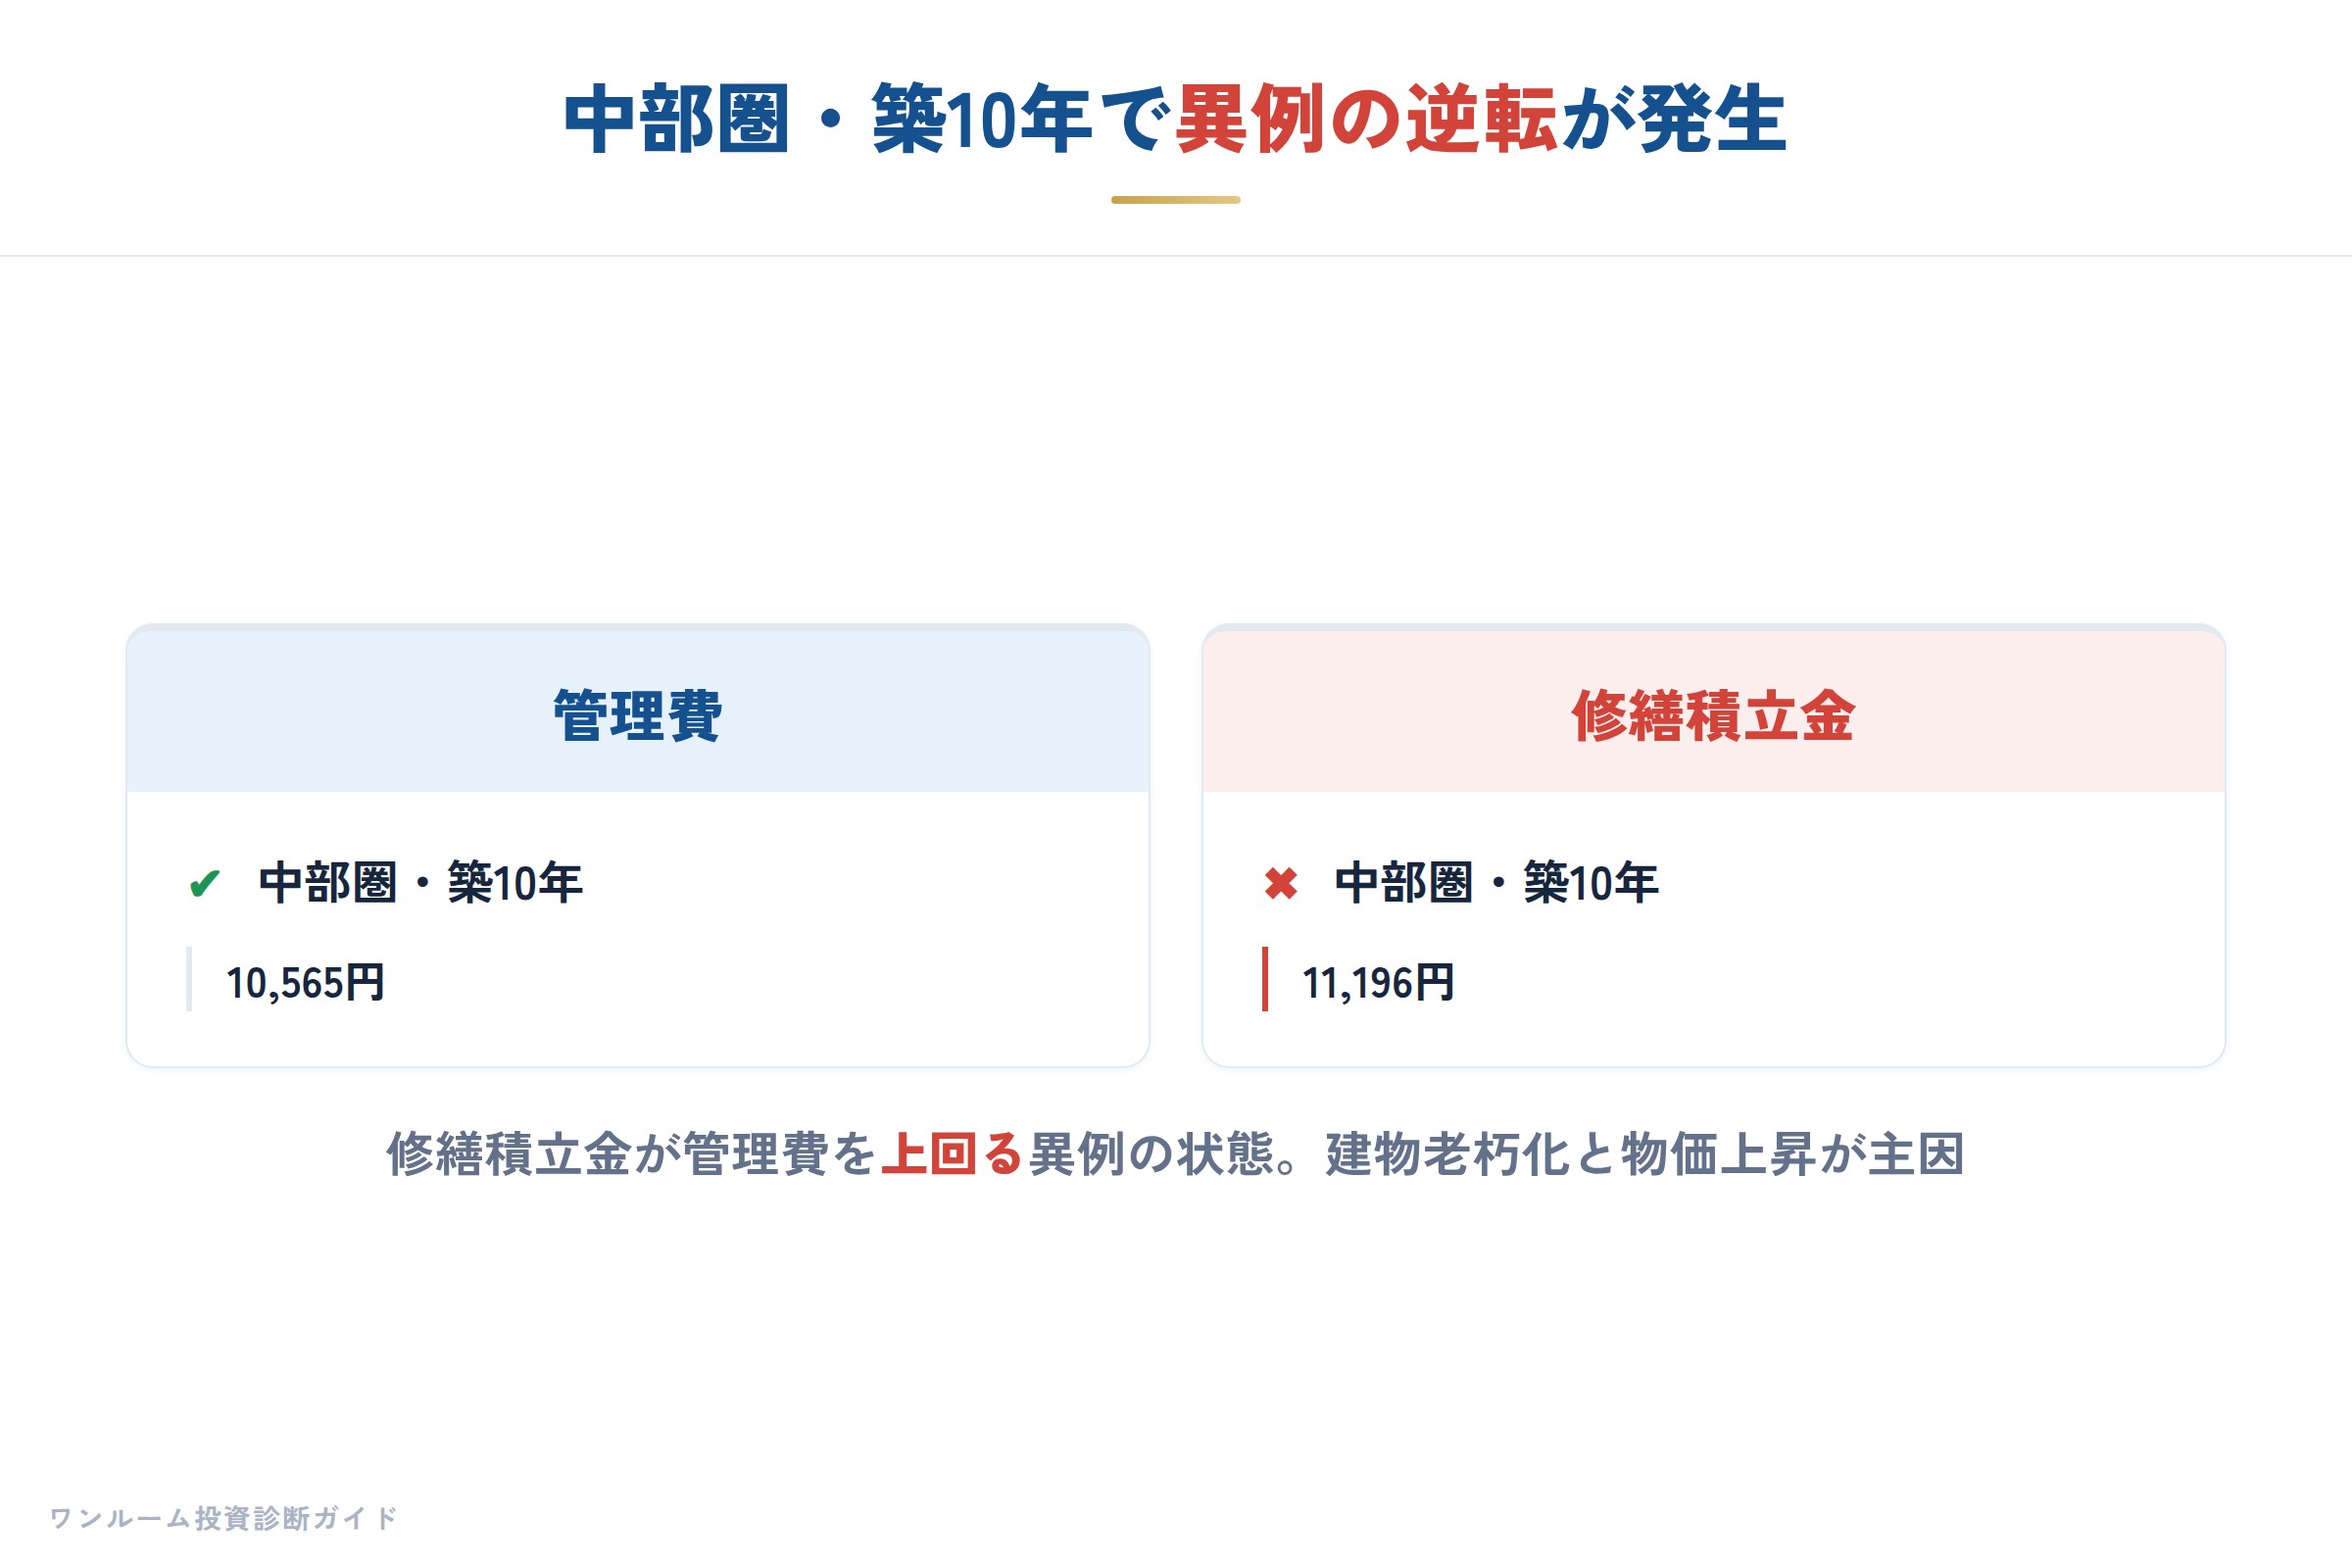Click the gray vertical bar beside 10,565円

click(x=189, y=979)
